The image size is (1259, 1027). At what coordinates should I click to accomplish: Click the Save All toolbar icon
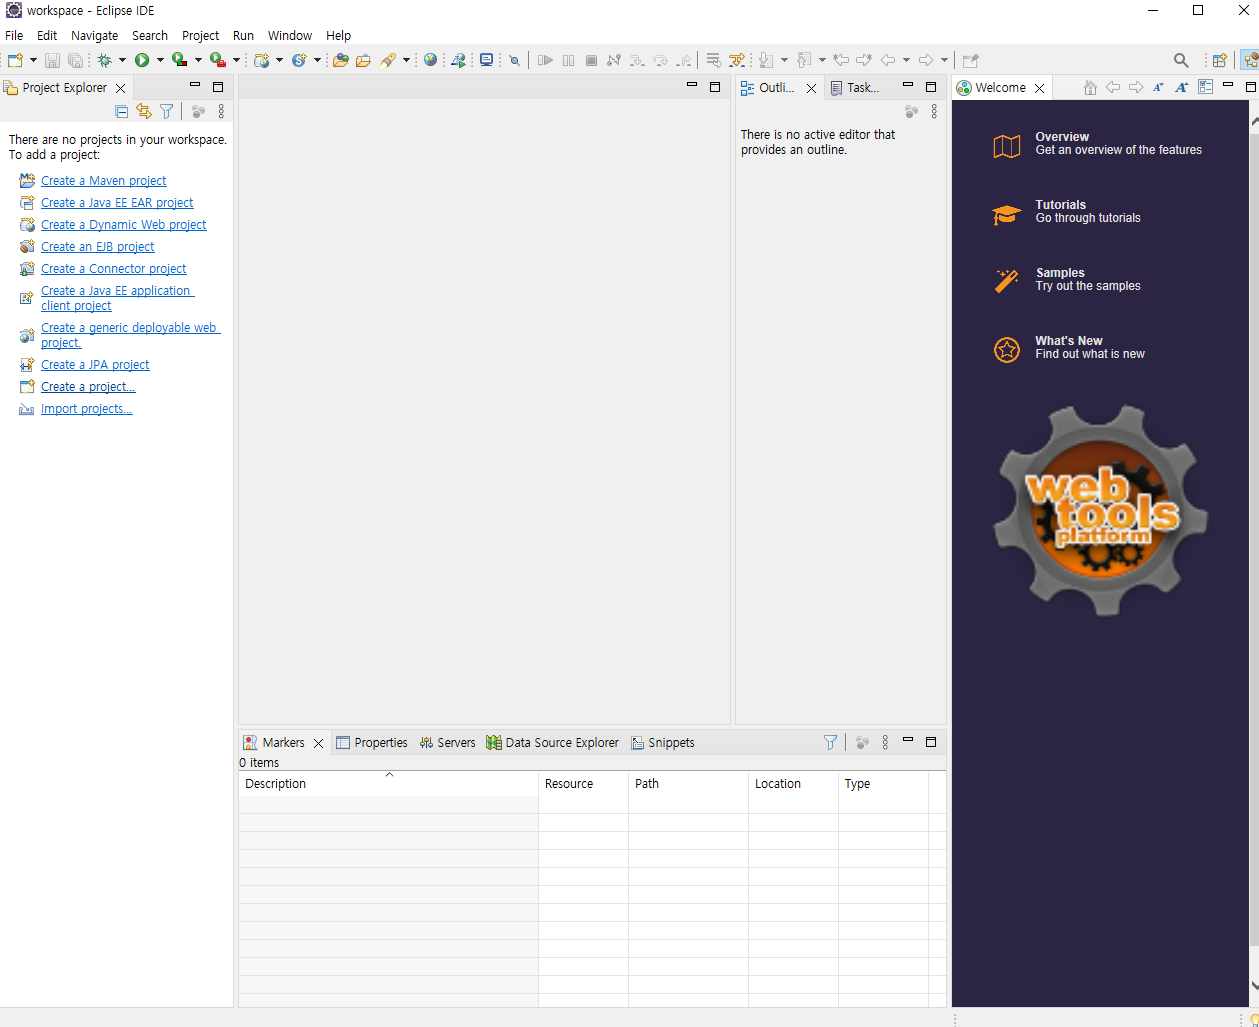click(75, 60)
